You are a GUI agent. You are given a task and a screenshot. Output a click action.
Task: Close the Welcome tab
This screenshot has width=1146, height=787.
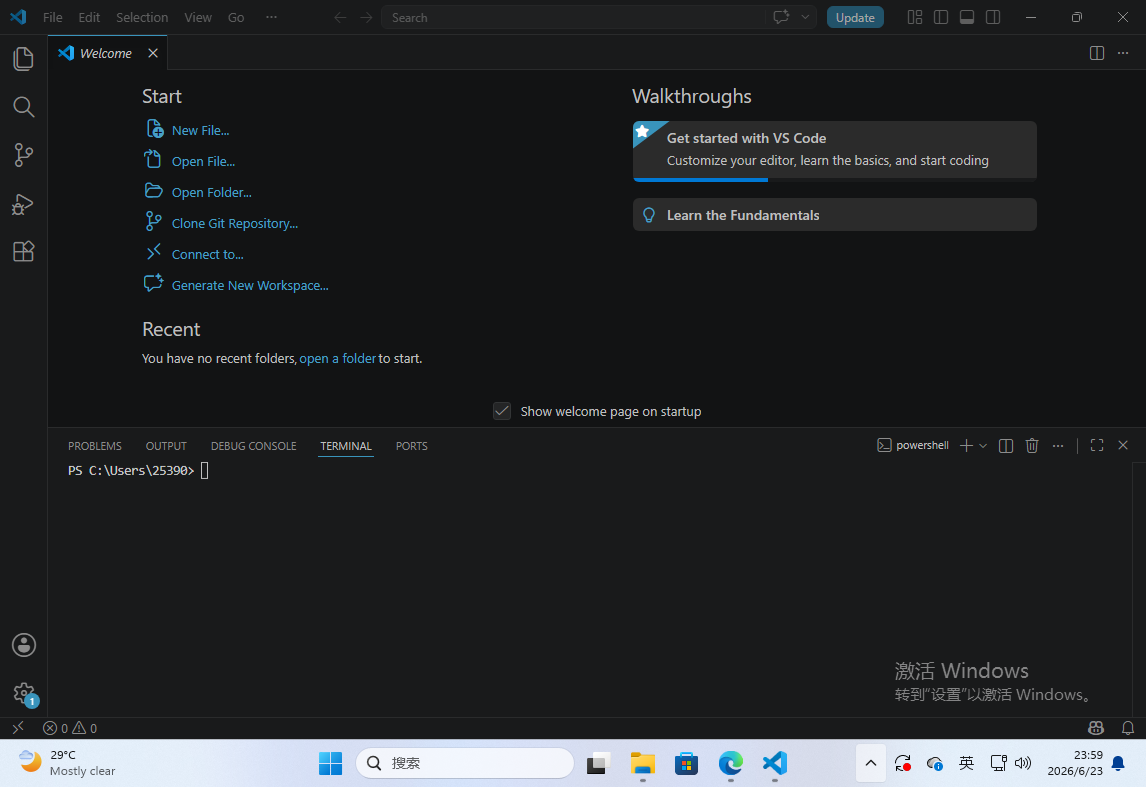point(153,53)
